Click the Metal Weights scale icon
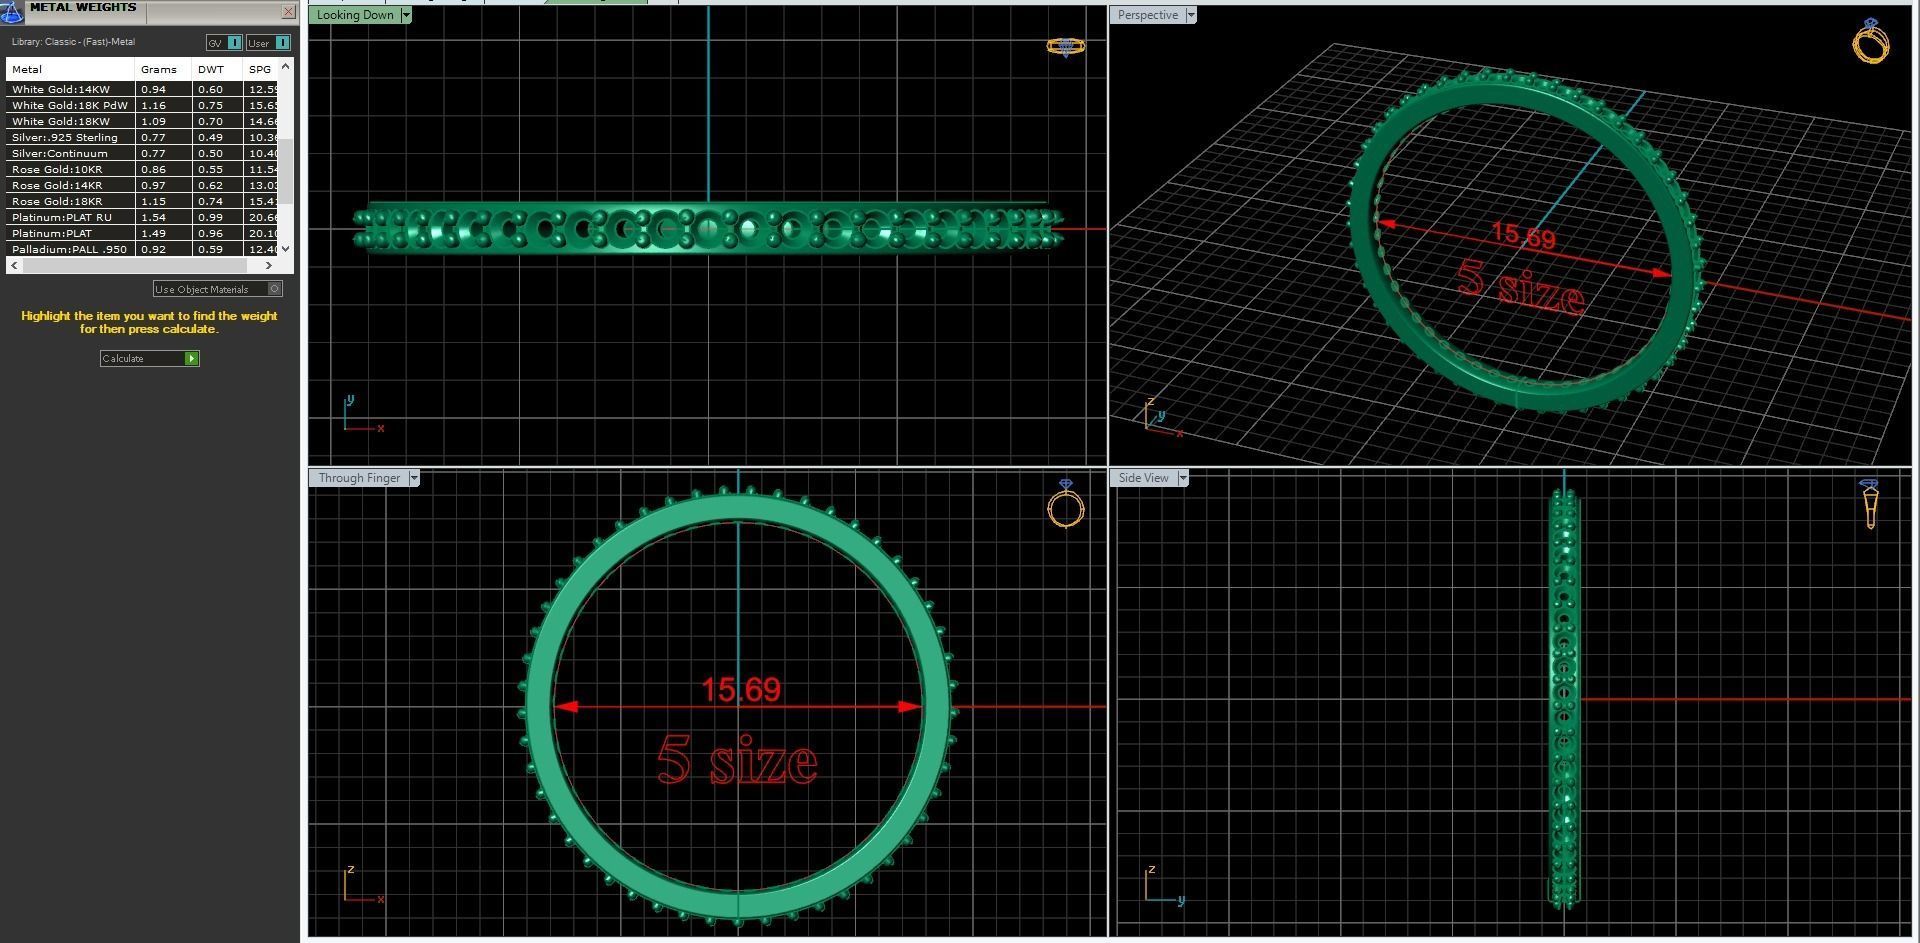The width and height of the screenshot is (1920, 943). click(x=11, y=10)
